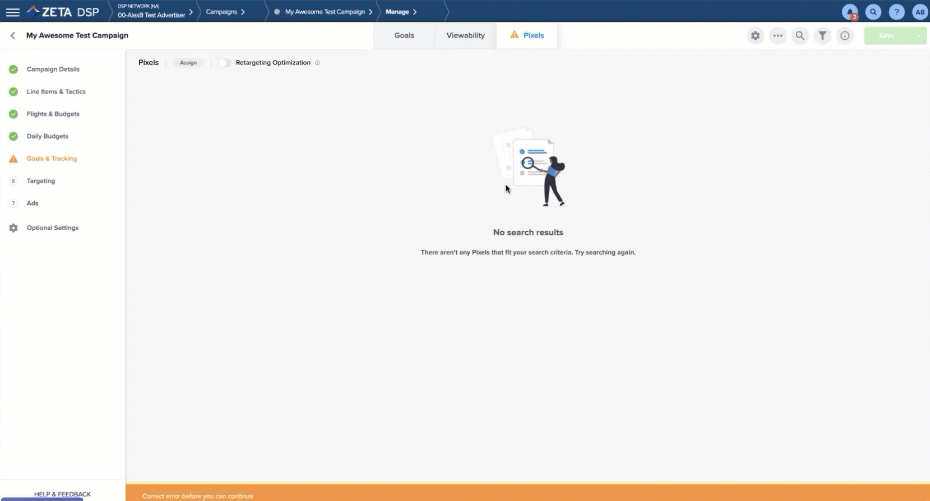This screenshot has width=930, height=501.
Task: Open the hamburger main menu
Action: click(13, 12)
